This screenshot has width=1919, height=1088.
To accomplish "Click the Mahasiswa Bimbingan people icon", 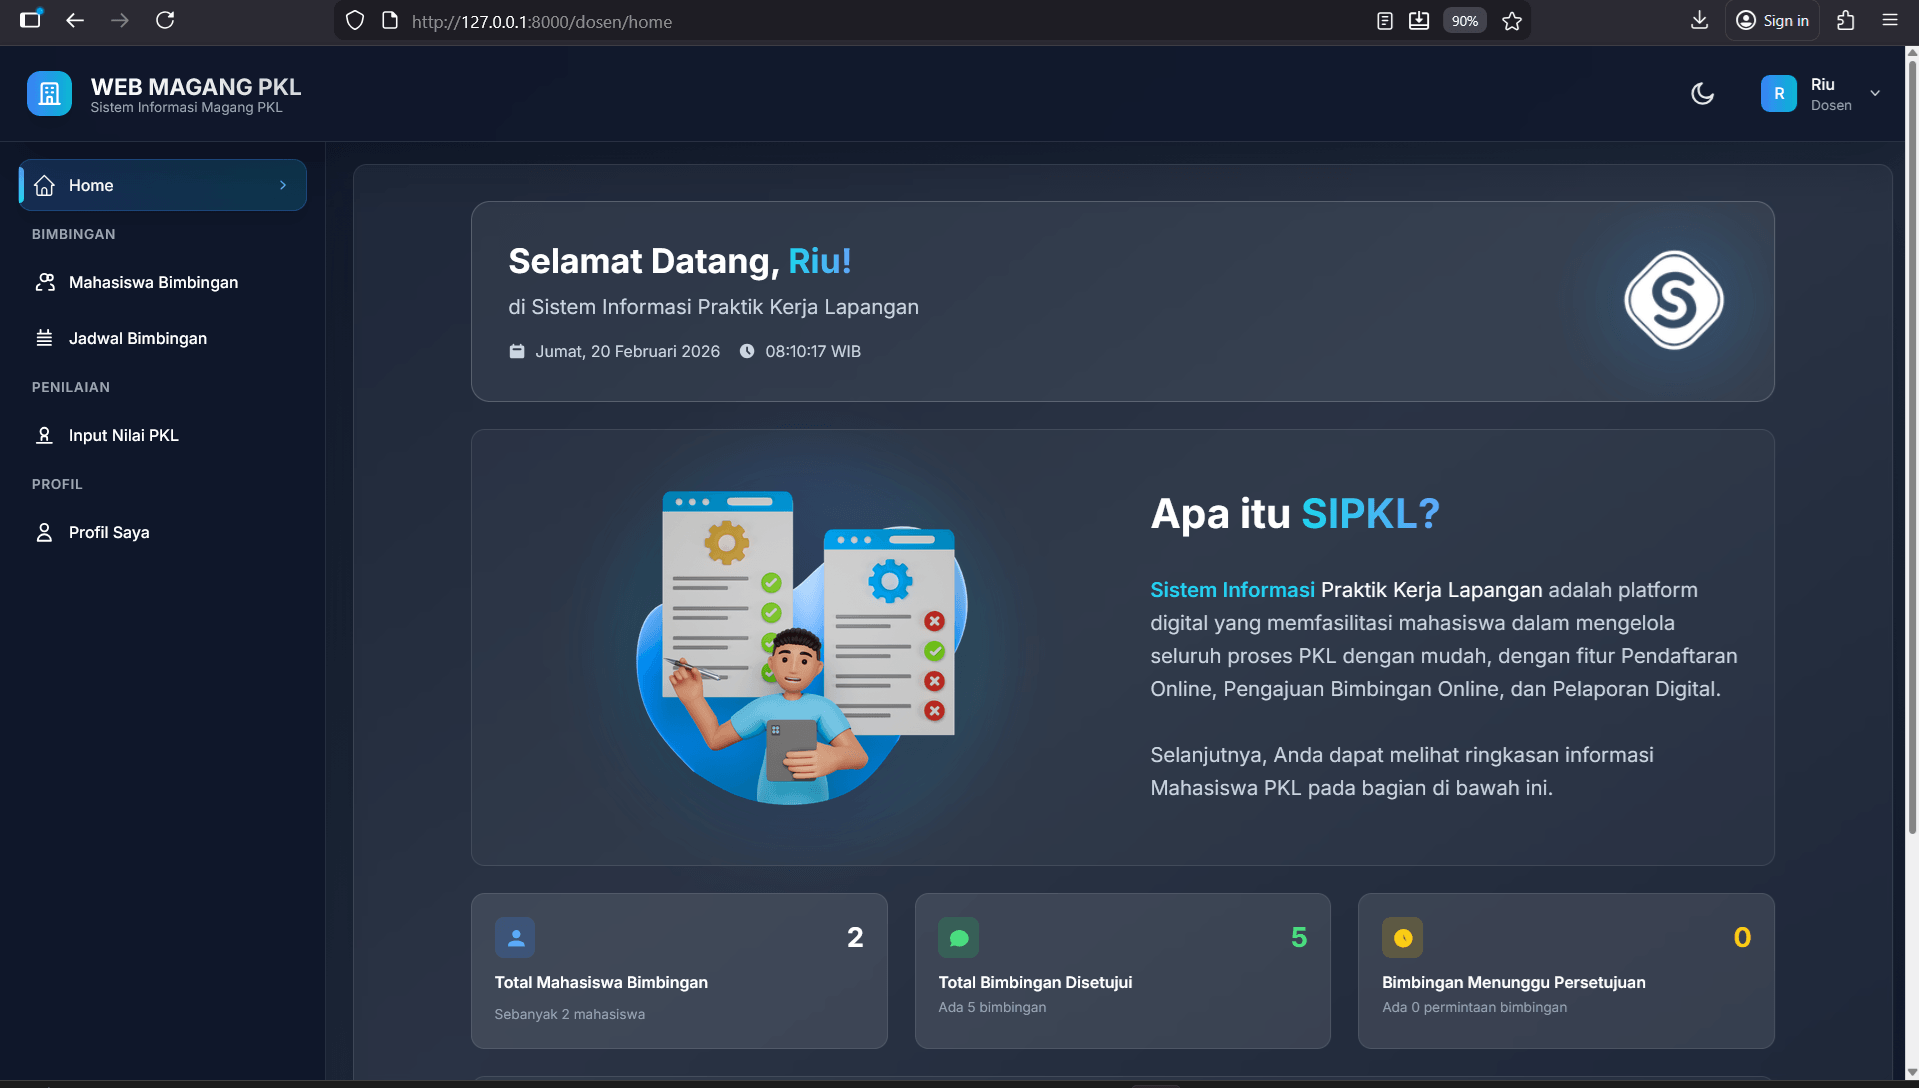I will (44, 283).
